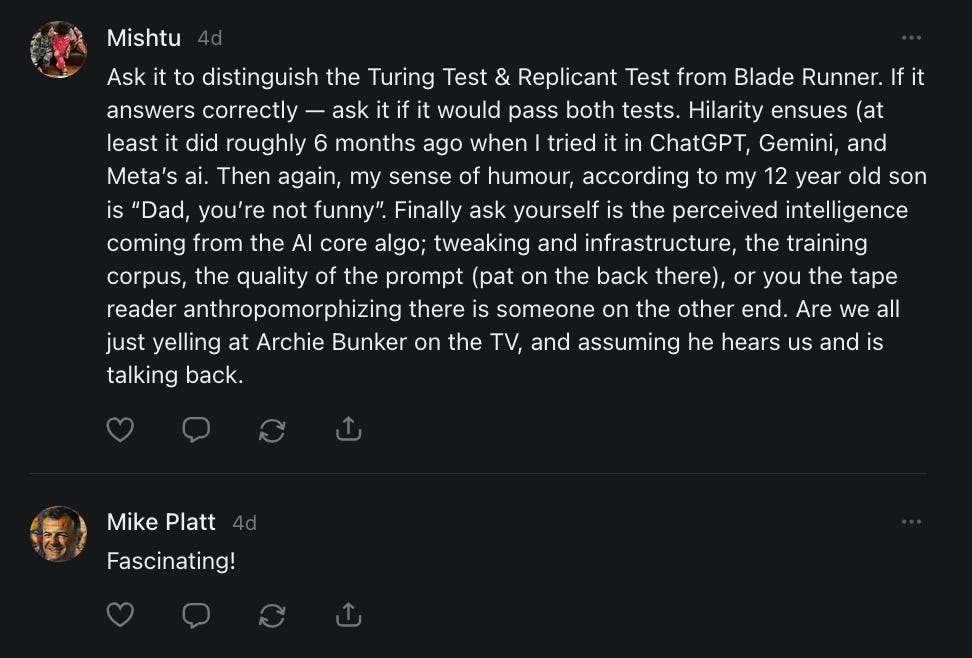The height and width of the screenshot is (658, 972).
Task: Like Mike Platt's comment with the heart
Action: (x=120, y=615)
